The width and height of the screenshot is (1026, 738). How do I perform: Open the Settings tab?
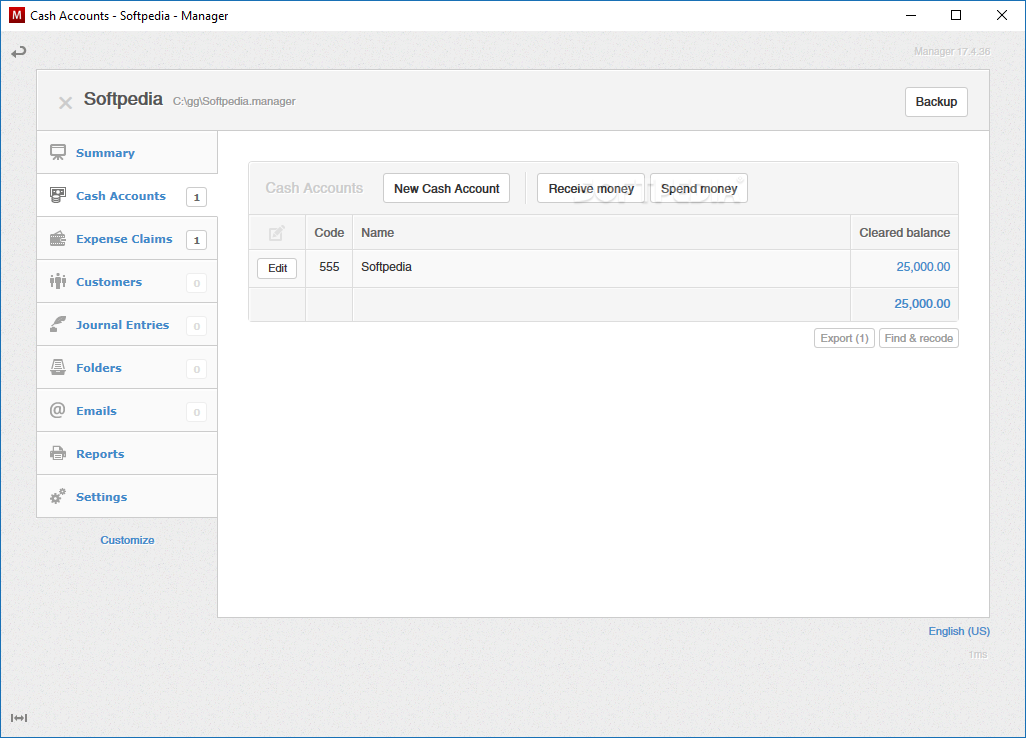click(x=127, y=497)
